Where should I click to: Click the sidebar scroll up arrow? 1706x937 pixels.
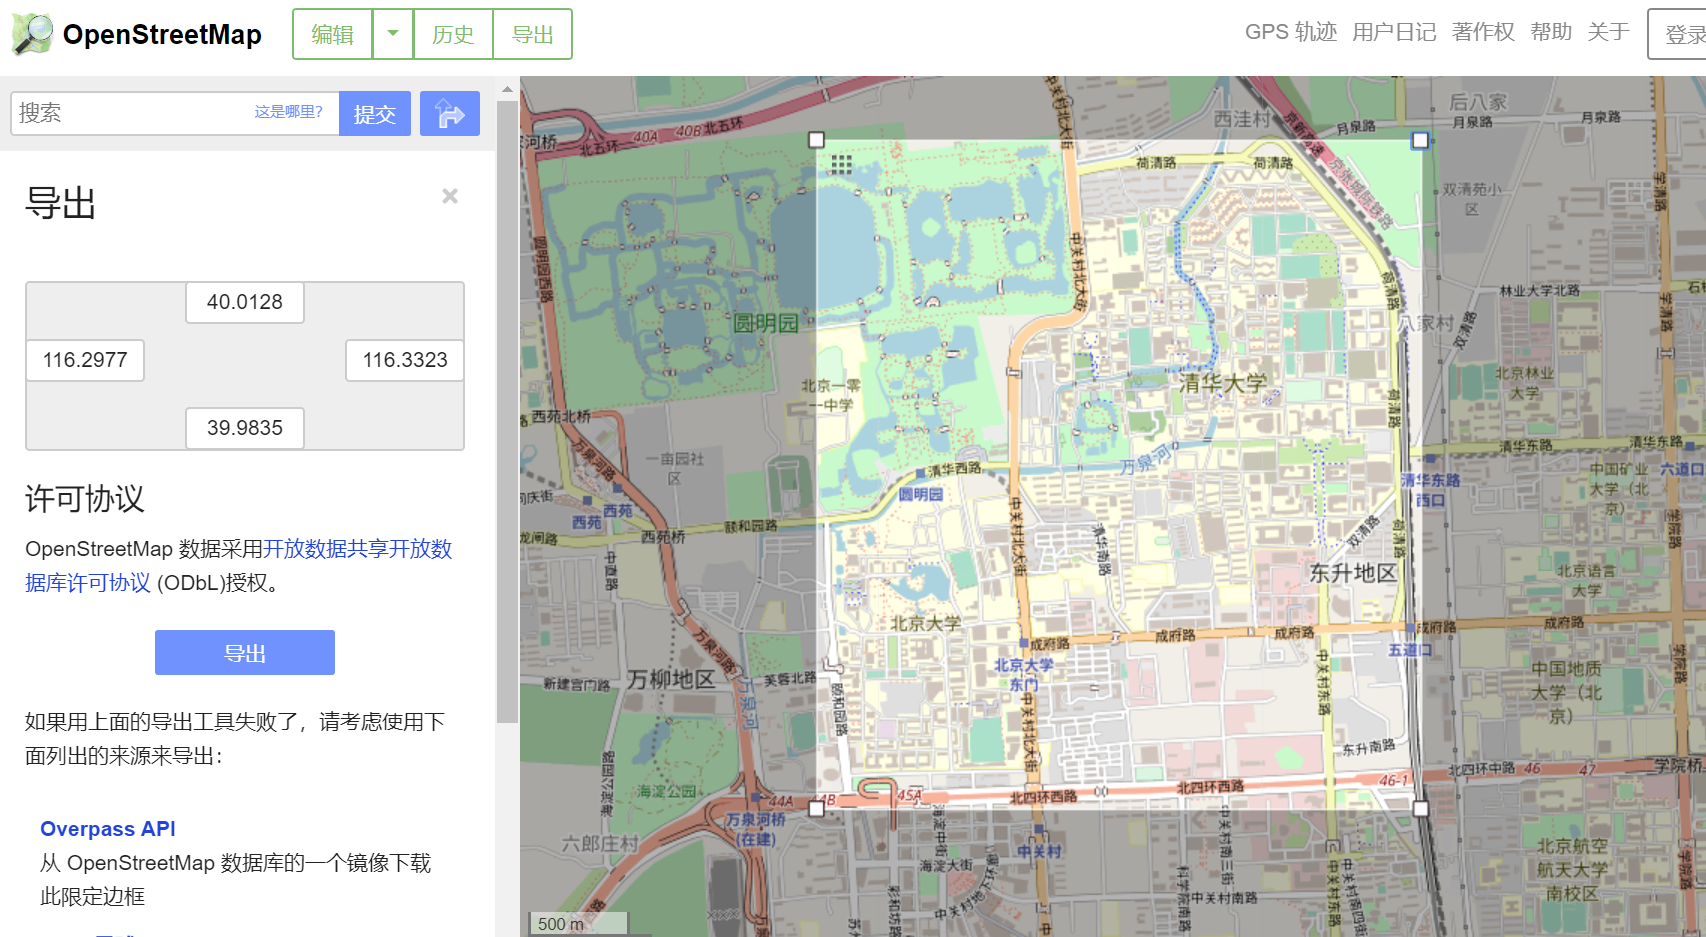(x=507, y=89)
